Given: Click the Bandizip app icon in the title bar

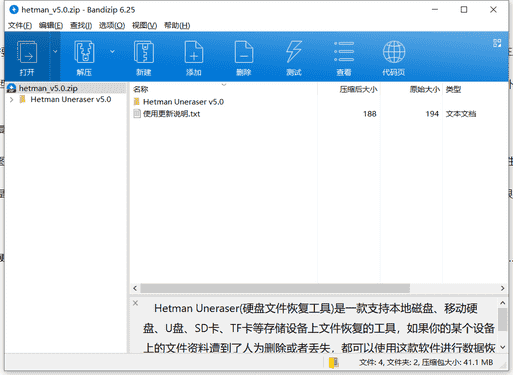Looking at the screenshot, I should (14, 10).
